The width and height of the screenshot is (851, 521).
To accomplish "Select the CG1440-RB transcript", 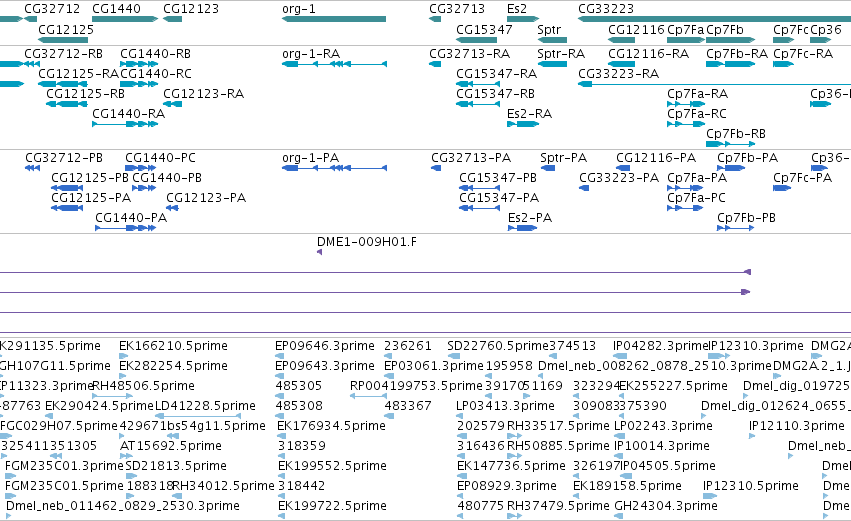I will [139, 64].
